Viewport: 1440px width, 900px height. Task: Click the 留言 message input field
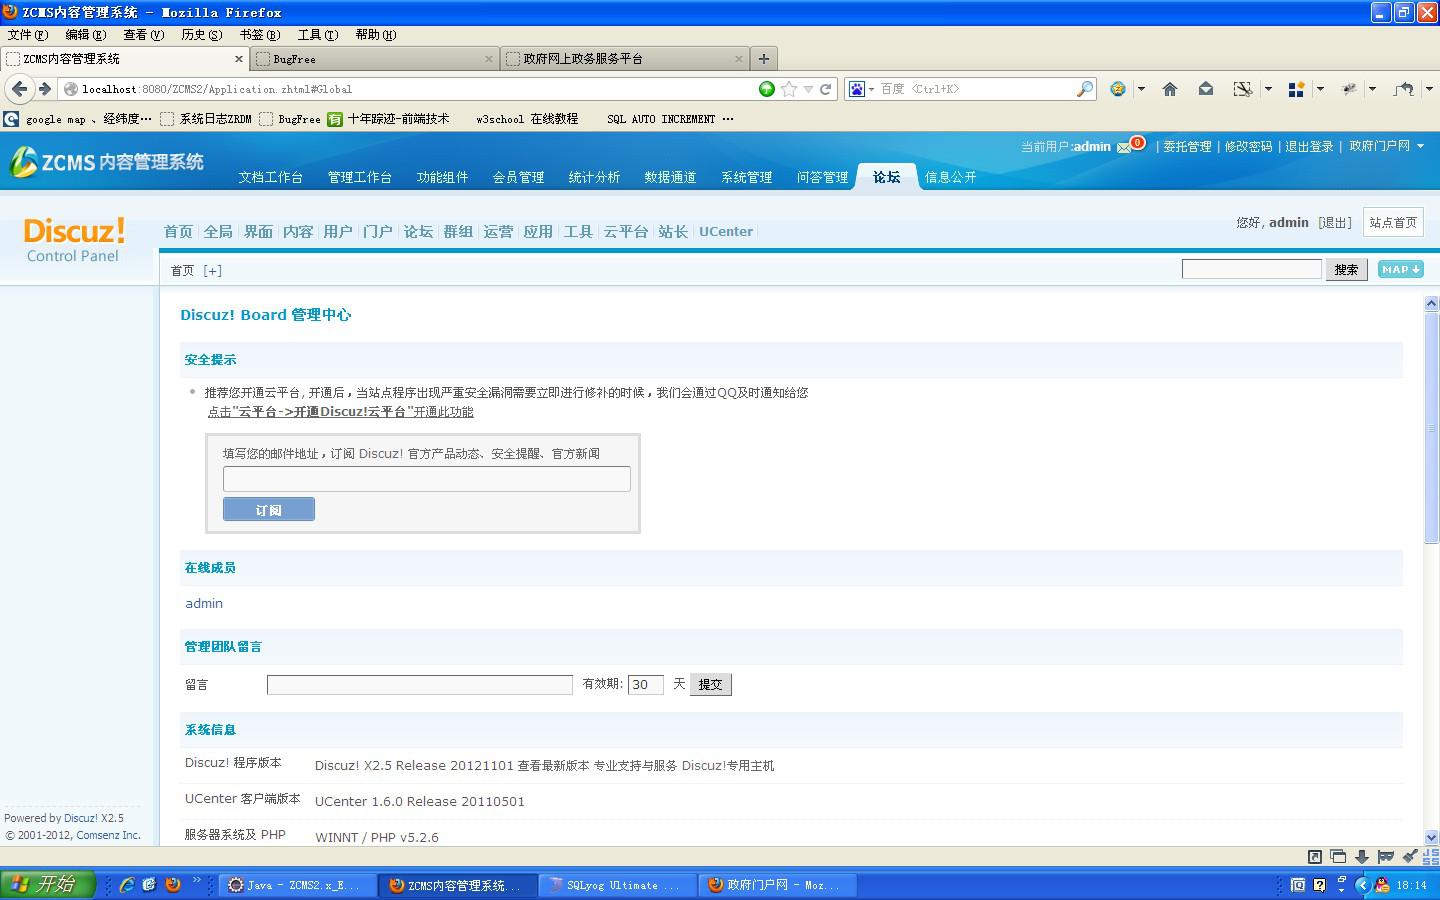[x=419, y=685]
